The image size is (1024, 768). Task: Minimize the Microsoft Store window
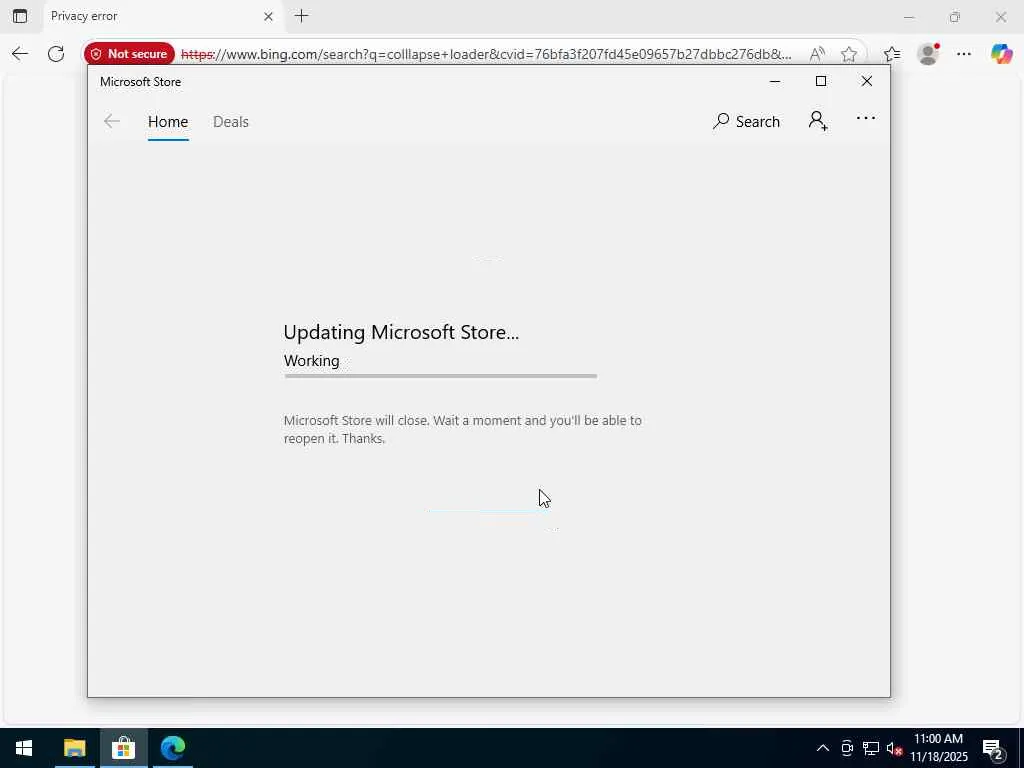pos(775,82)
